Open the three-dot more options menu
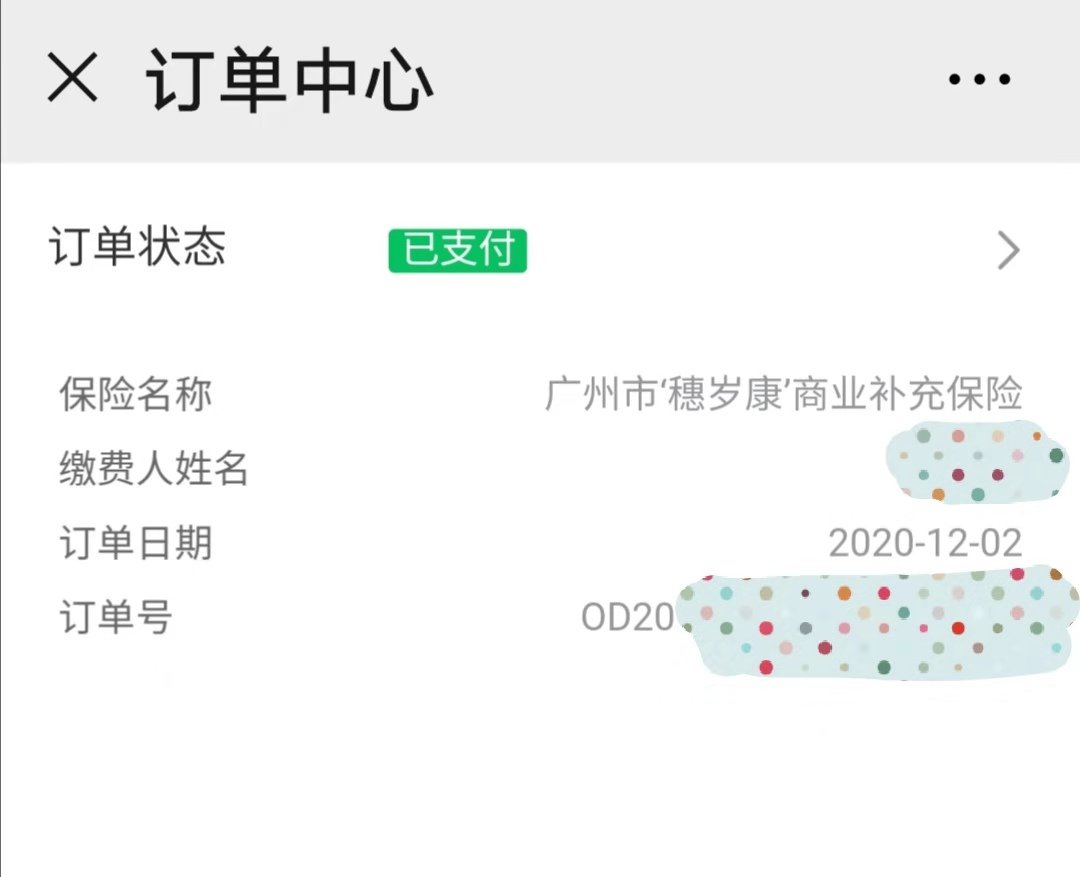The width and height of the screenshot is (1080, 877). [979, 80]
